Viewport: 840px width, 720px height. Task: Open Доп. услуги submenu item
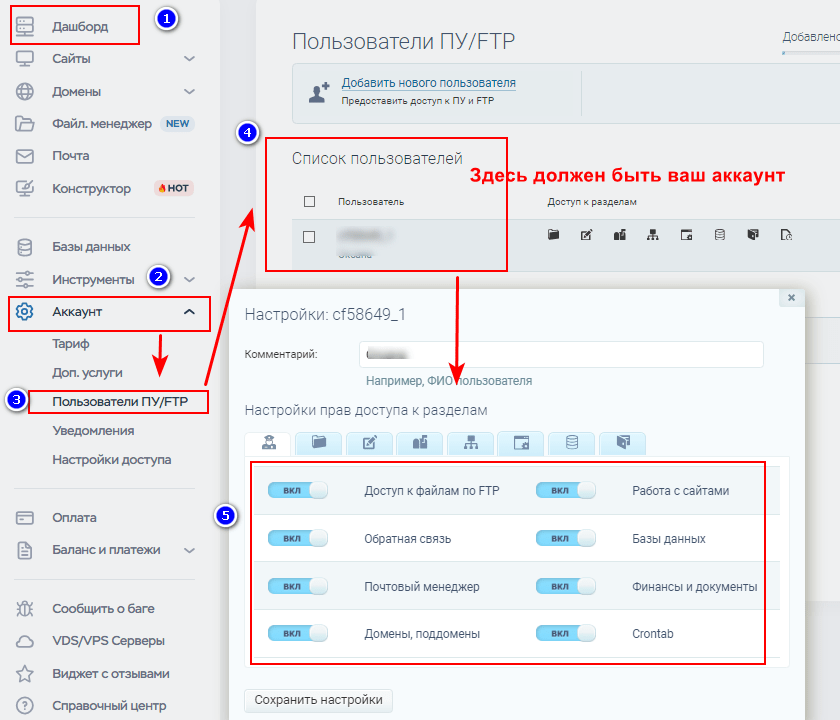click(87, 373)
